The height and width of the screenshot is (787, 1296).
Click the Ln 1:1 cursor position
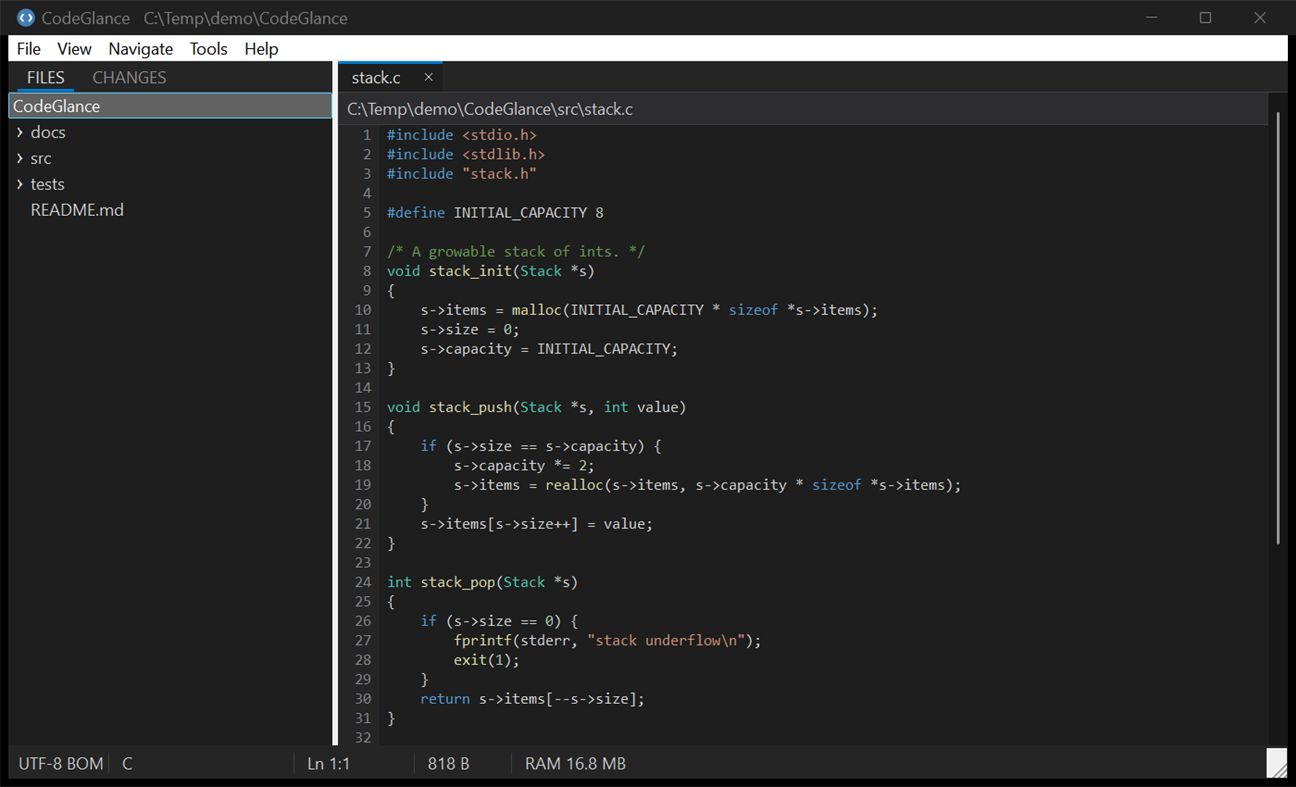coord(329,764)
